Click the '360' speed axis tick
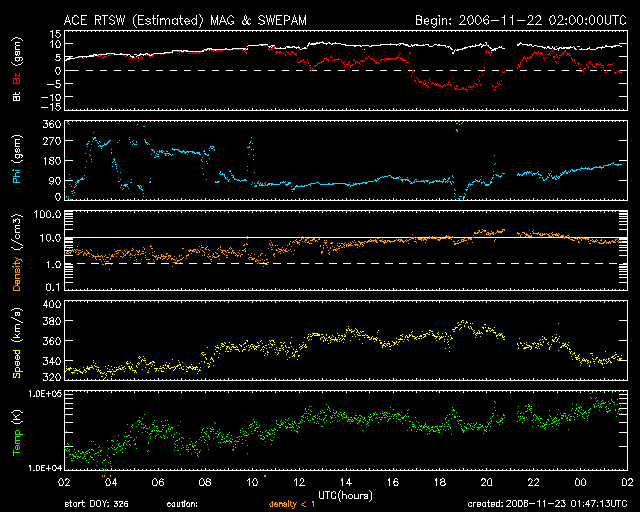The image size is (640, 512). (x=52, y=341)
